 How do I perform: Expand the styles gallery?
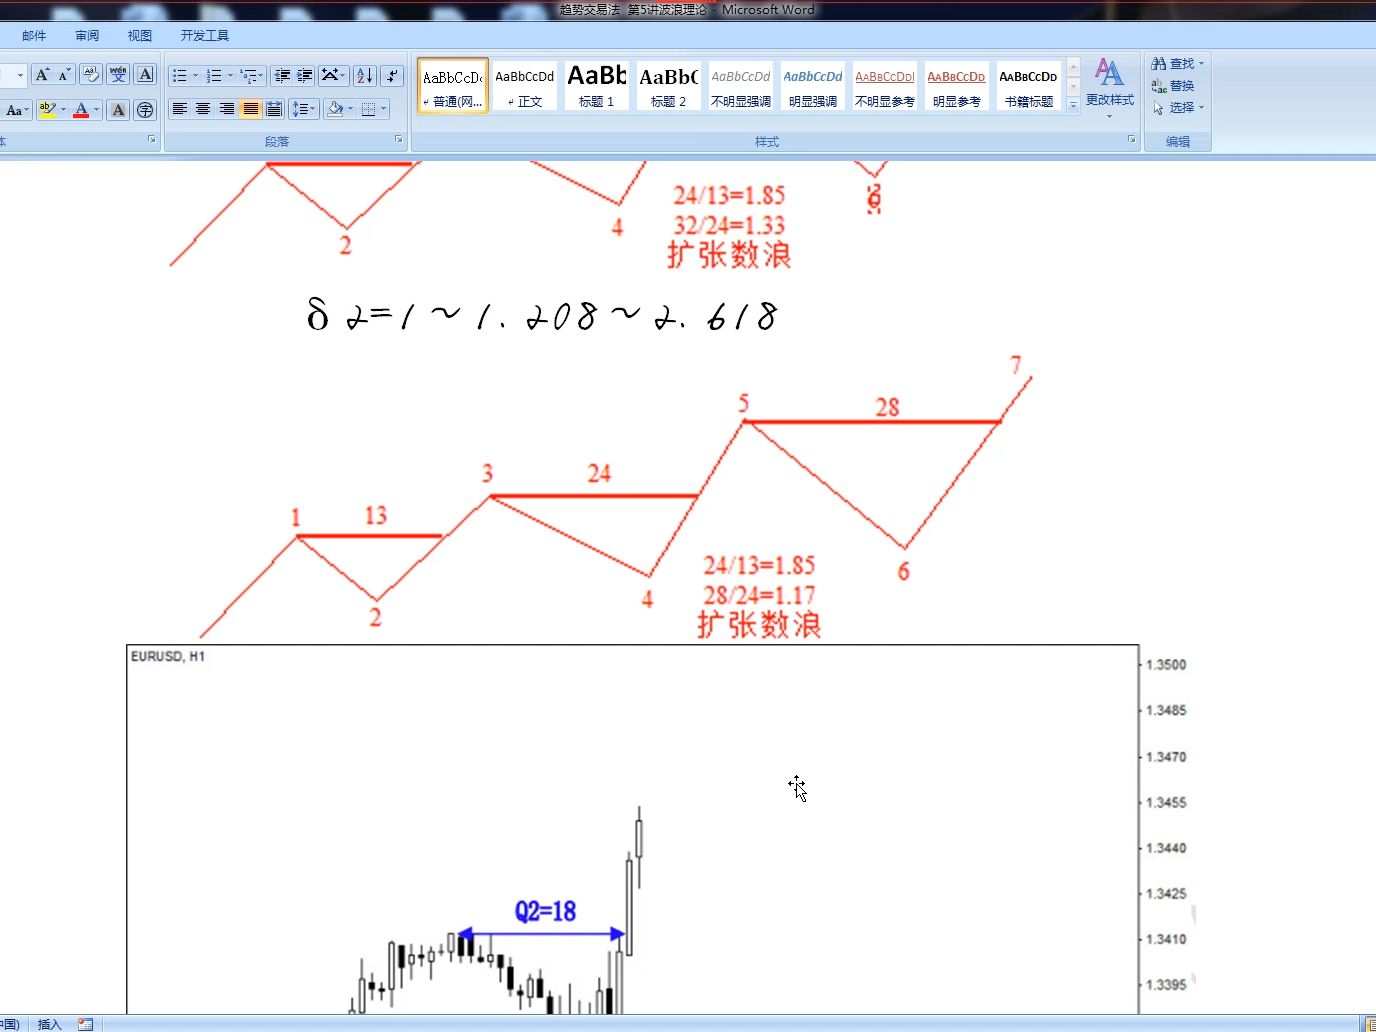coord(1073,105)
